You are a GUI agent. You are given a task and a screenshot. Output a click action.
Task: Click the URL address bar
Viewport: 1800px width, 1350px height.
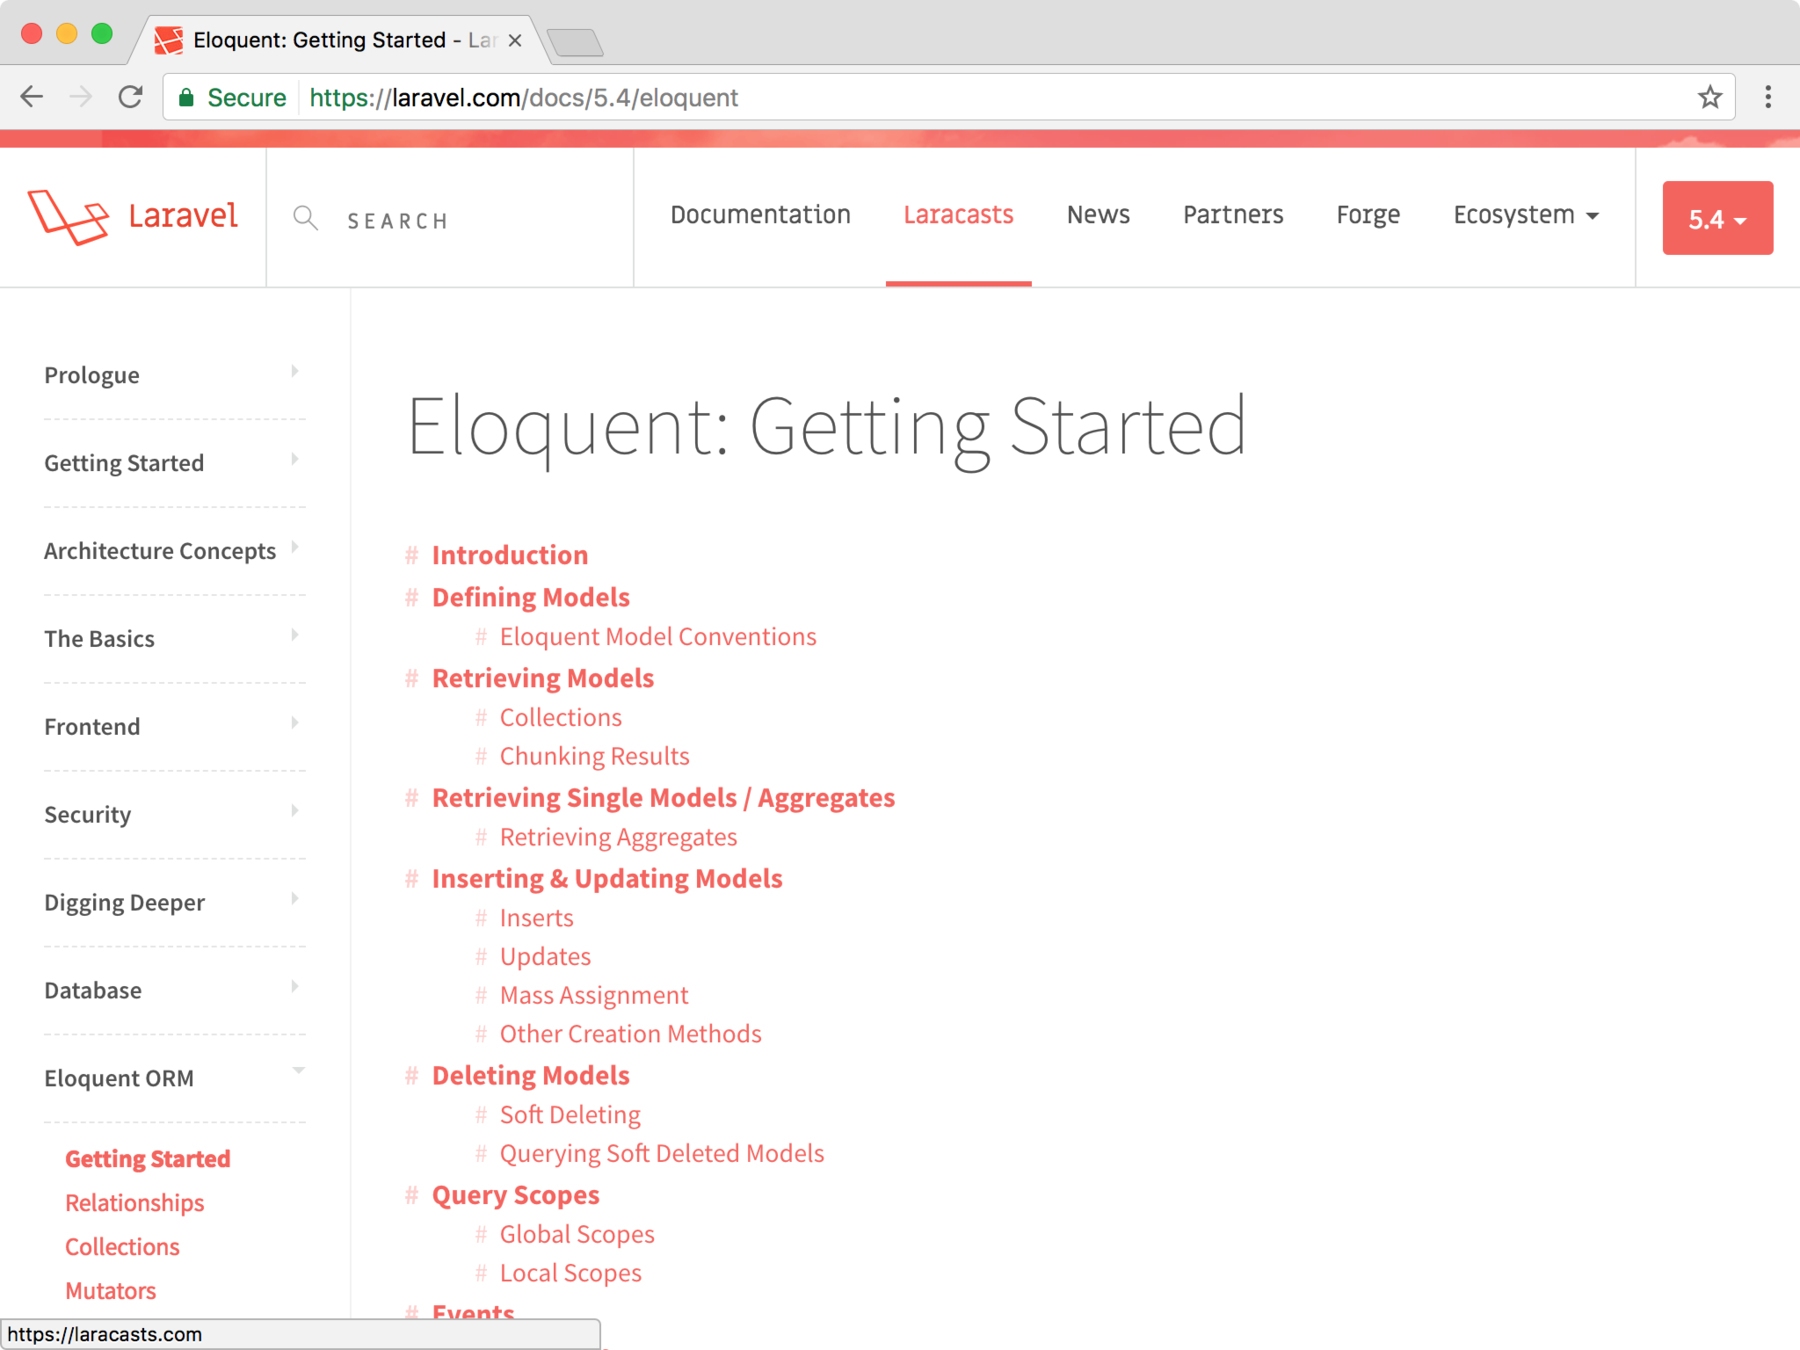pyautogui.click(x=948, y=97)
